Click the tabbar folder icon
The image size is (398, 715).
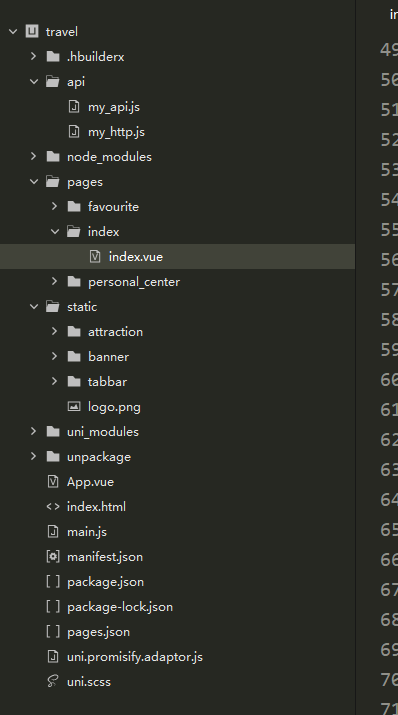(x=74, y=382)
